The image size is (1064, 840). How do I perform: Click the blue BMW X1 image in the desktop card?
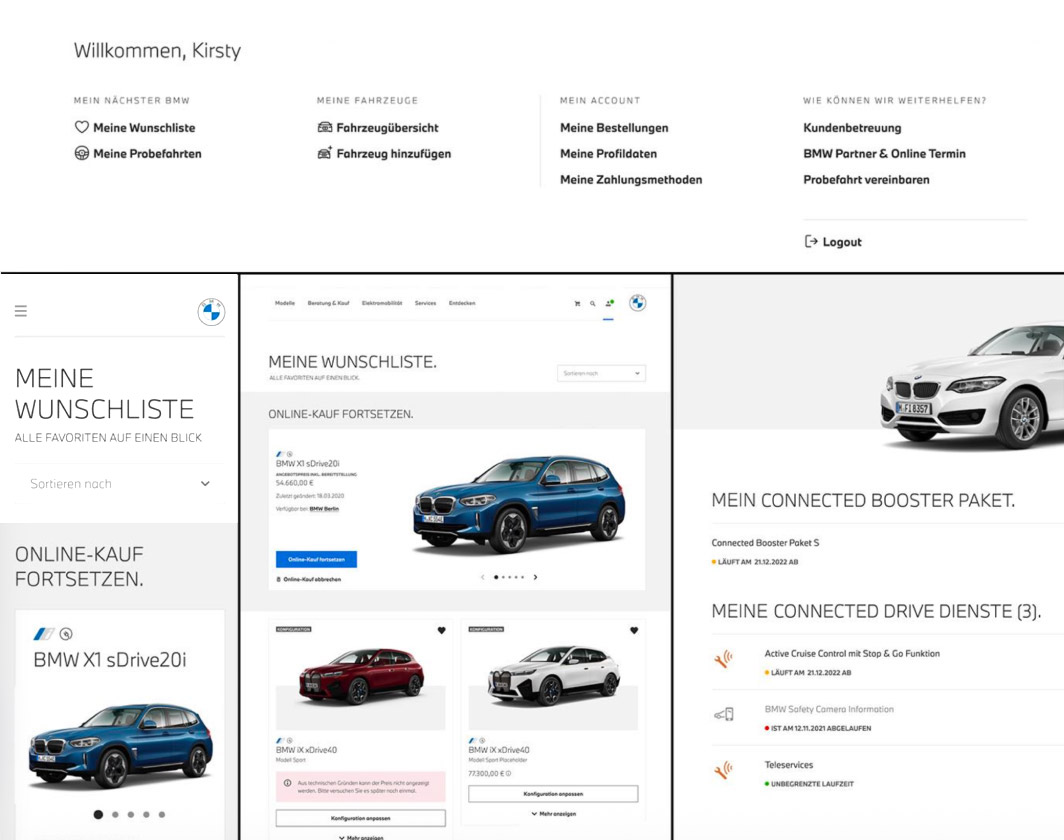tap(518, 503)
